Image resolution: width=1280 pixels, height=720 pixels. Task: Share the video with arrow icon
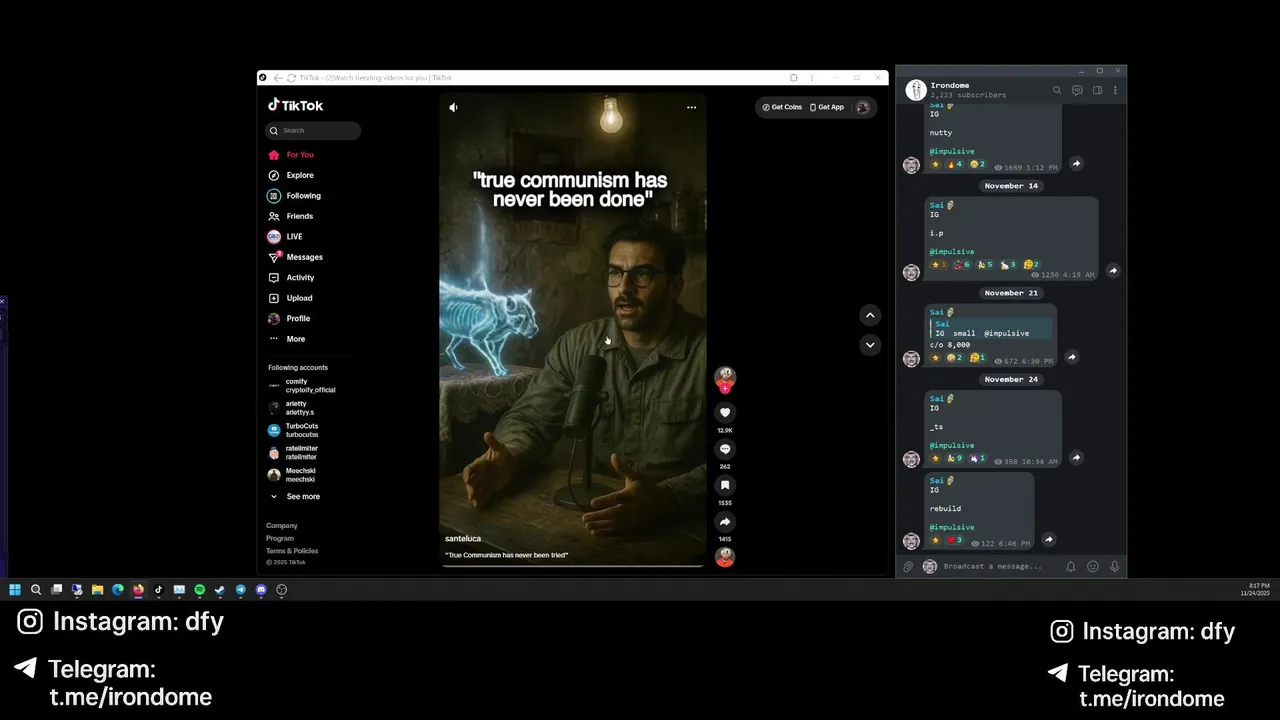[725, 521]
